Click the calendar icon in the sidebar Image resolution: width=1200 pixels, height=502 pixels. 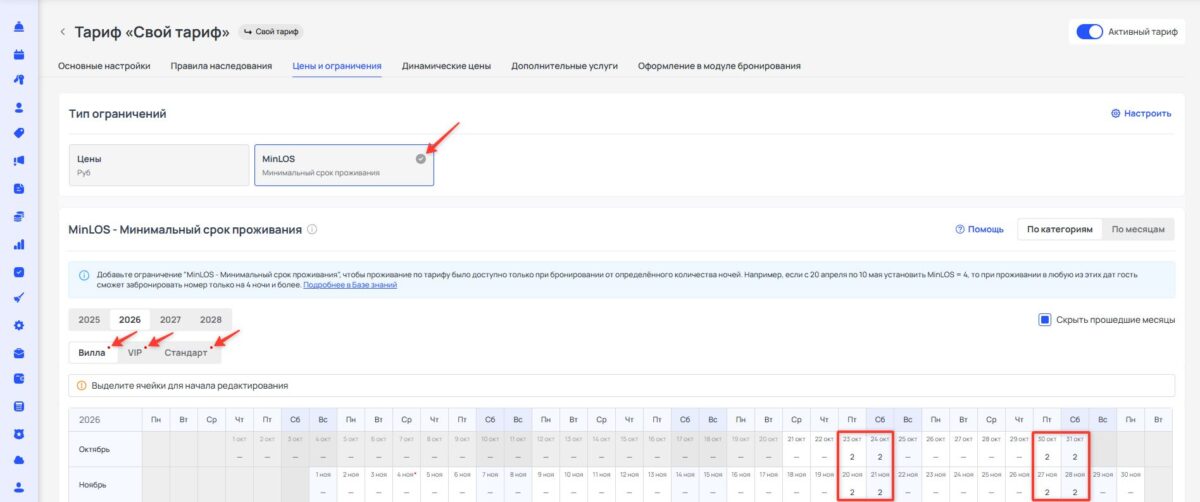[x=19, y=53]
